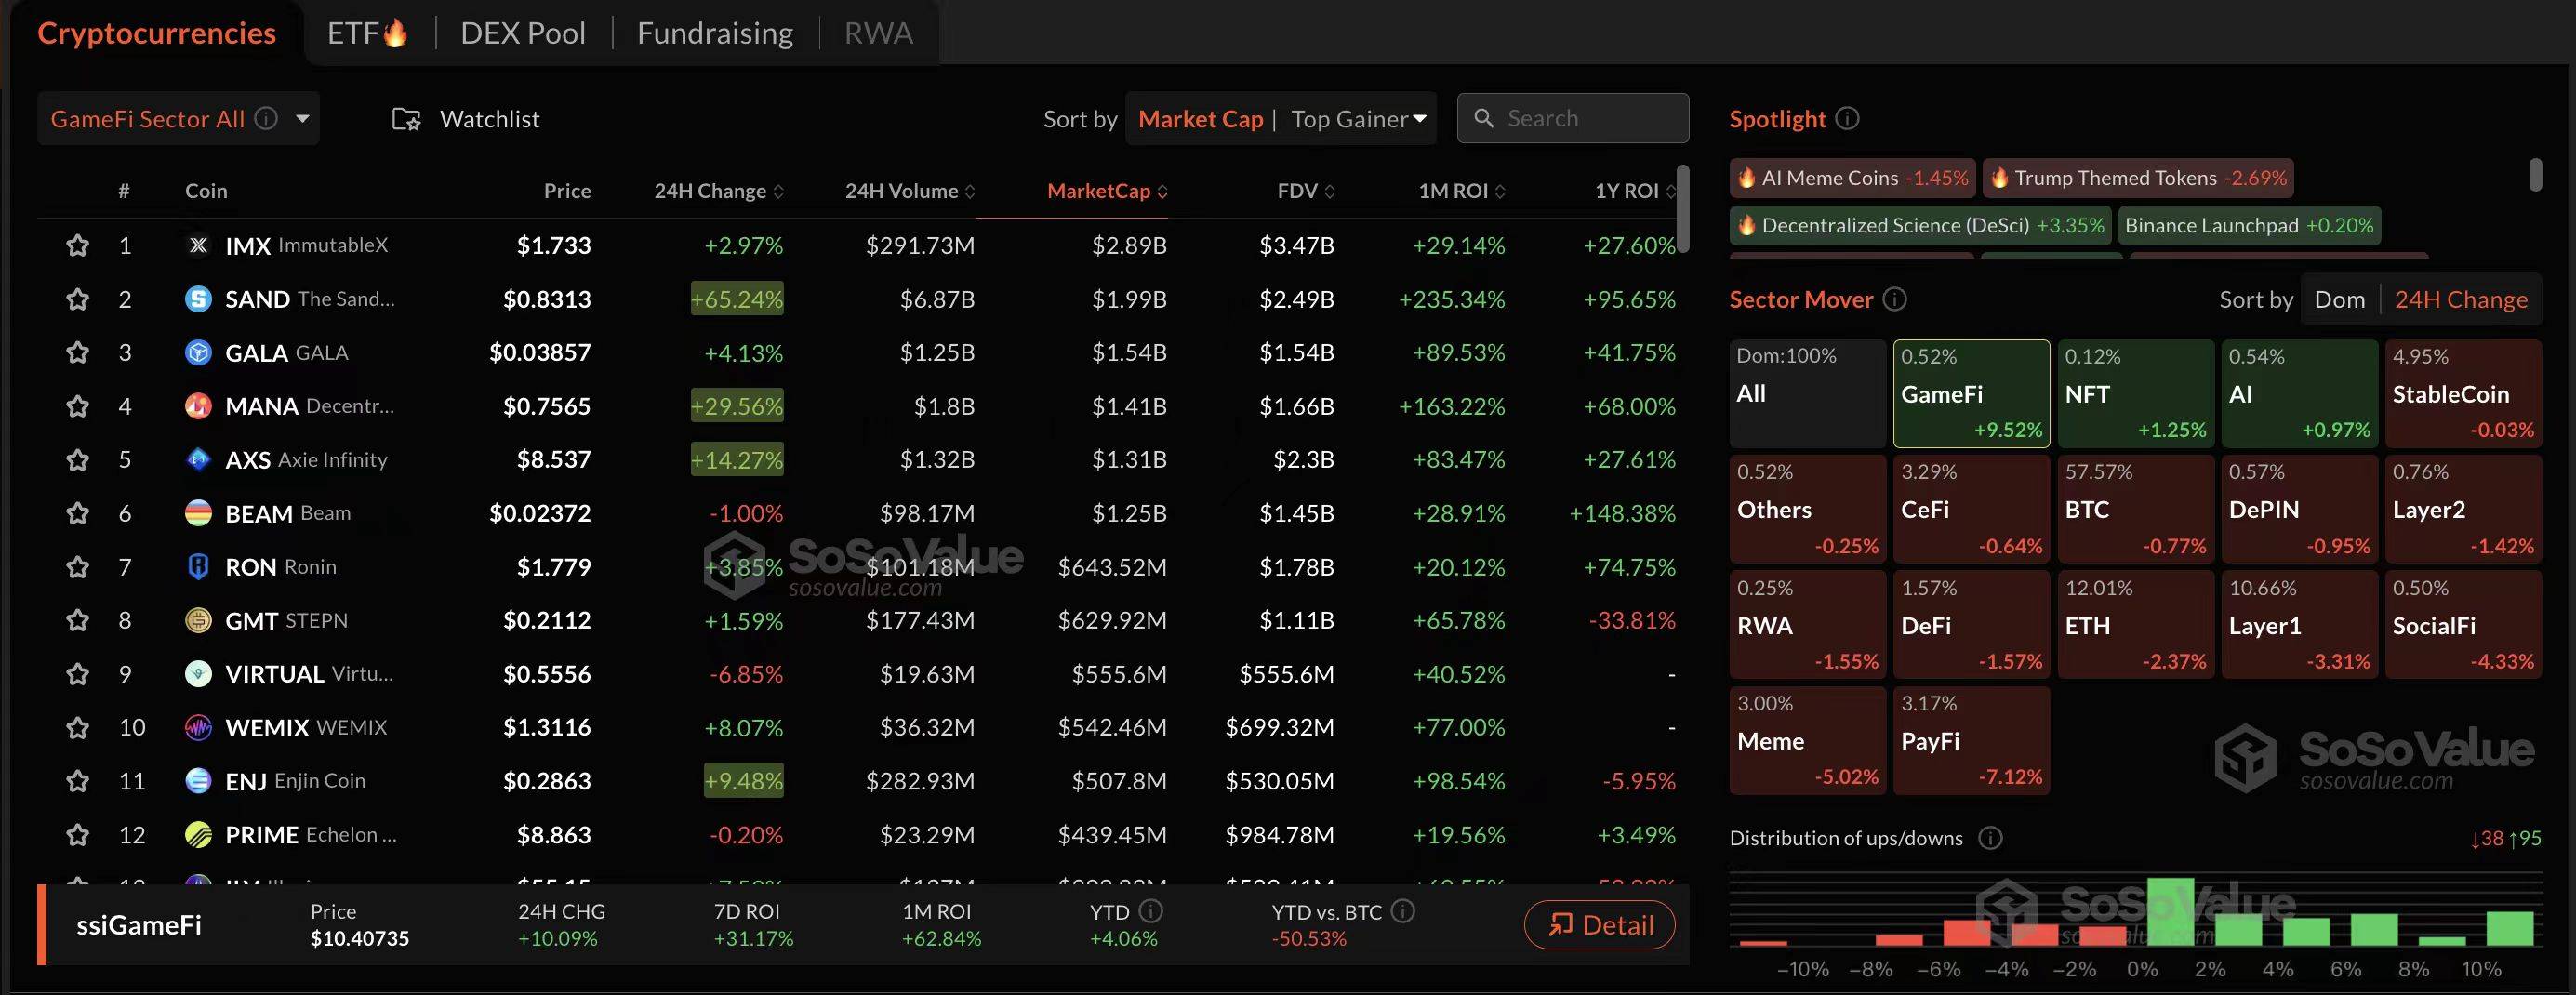Viewport: 2576px width, 995px height.
Task: Sort sector movers by Dom
Action: pos(2340,299)
